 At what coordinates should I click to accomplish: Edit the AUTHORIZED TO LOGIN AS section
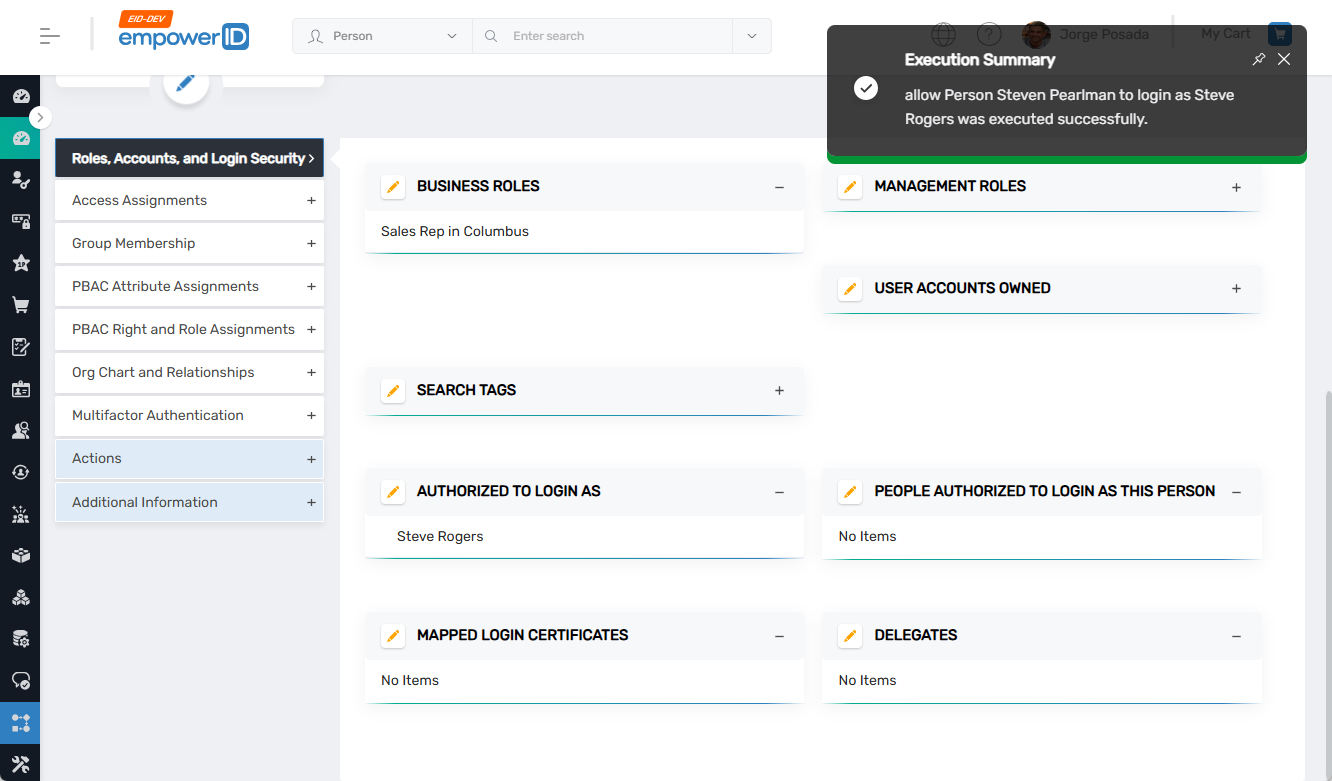click(x=393, y=492)
